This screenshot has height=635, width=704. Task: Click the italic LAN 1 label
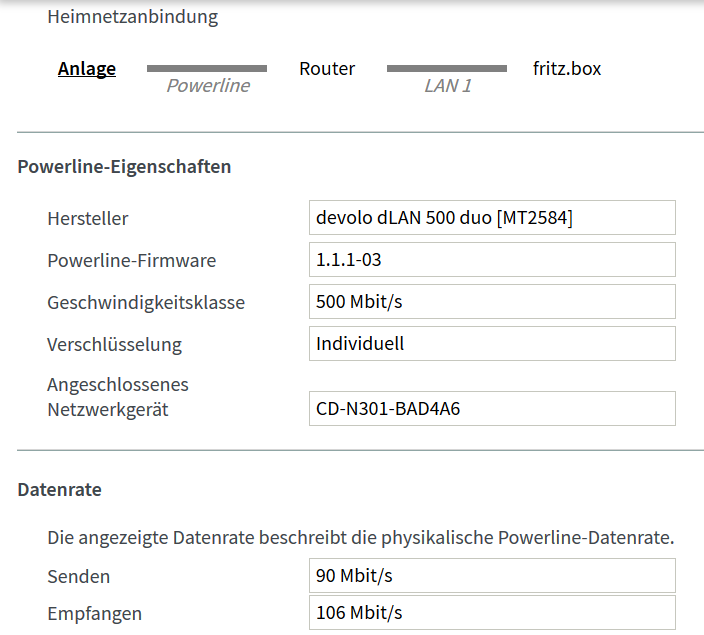coord(448,86)
